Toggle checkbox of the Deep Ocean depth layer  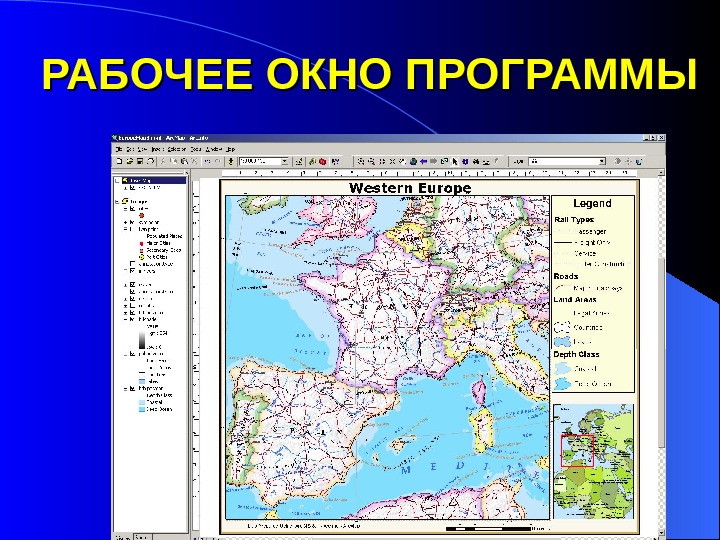point(132,388)
